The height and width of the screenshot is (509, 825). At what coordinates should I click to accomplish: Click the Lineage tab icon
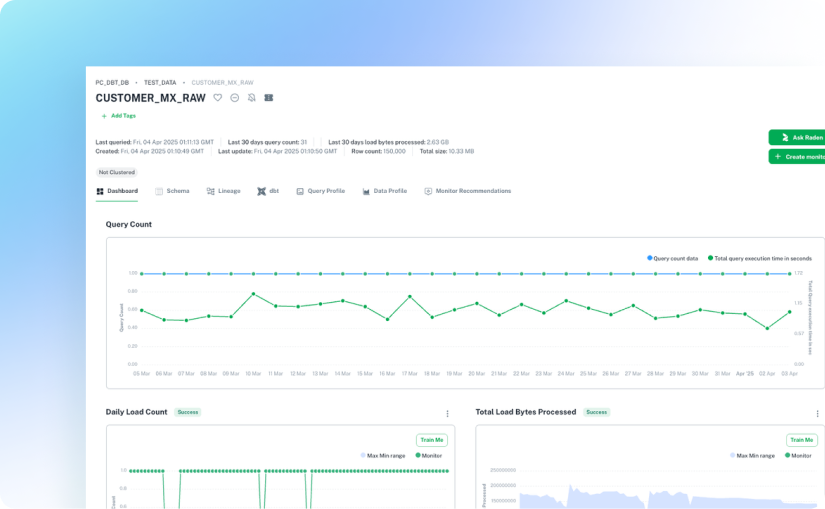[x=210, y=191]
